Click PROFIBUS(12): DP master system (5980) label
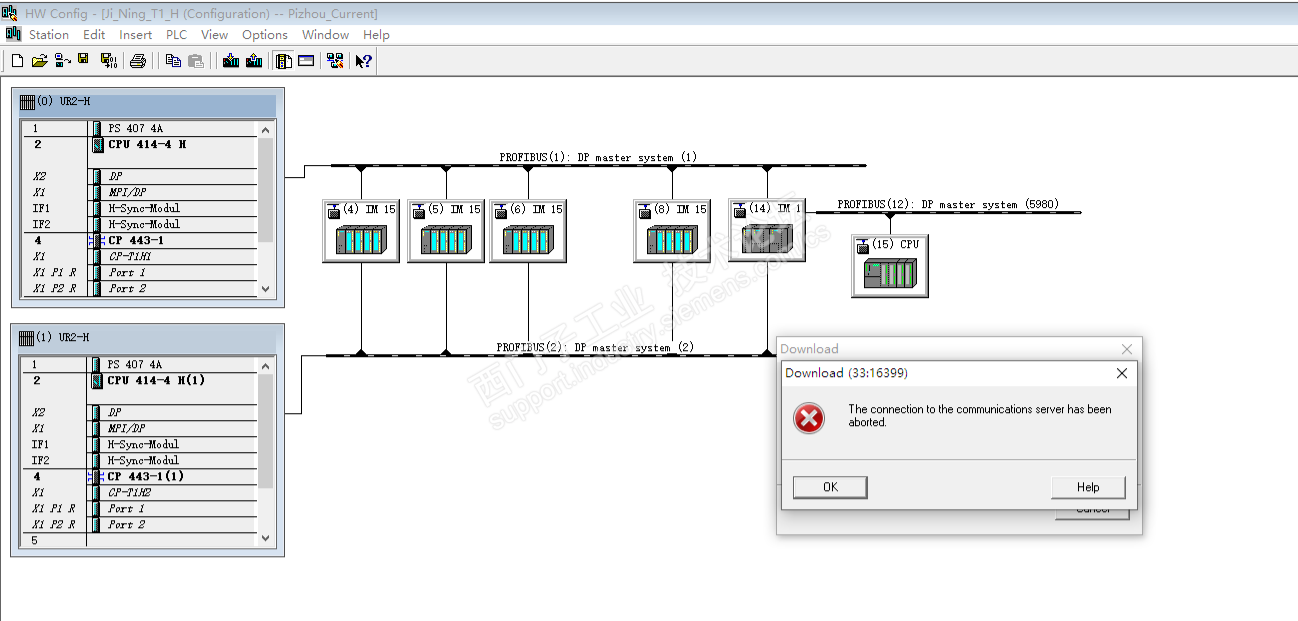 pos(947,204)
